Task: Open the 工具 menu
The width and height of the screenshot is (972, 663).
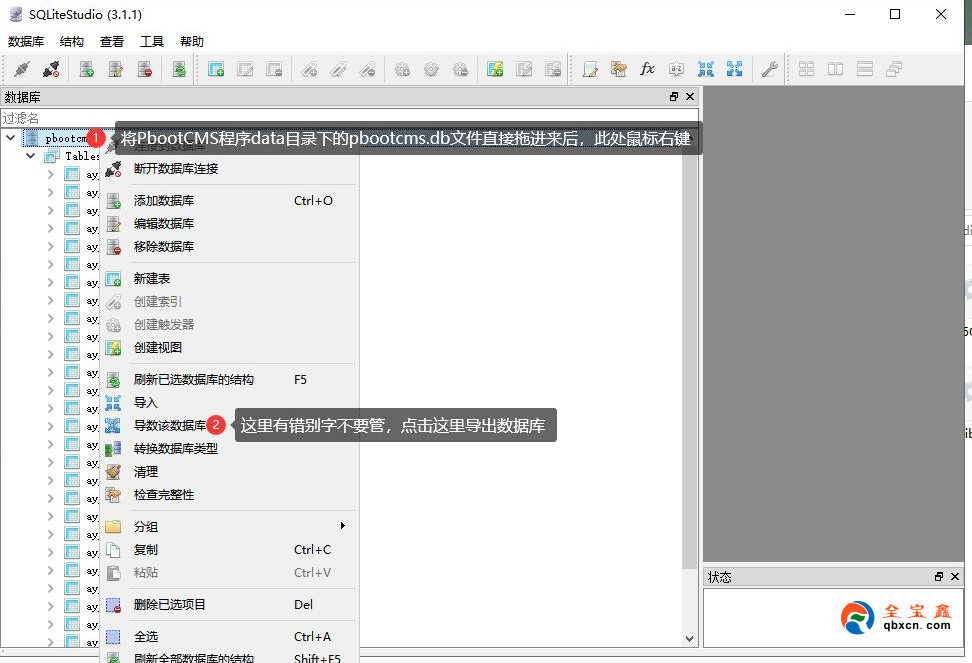Action: (152, 42)
